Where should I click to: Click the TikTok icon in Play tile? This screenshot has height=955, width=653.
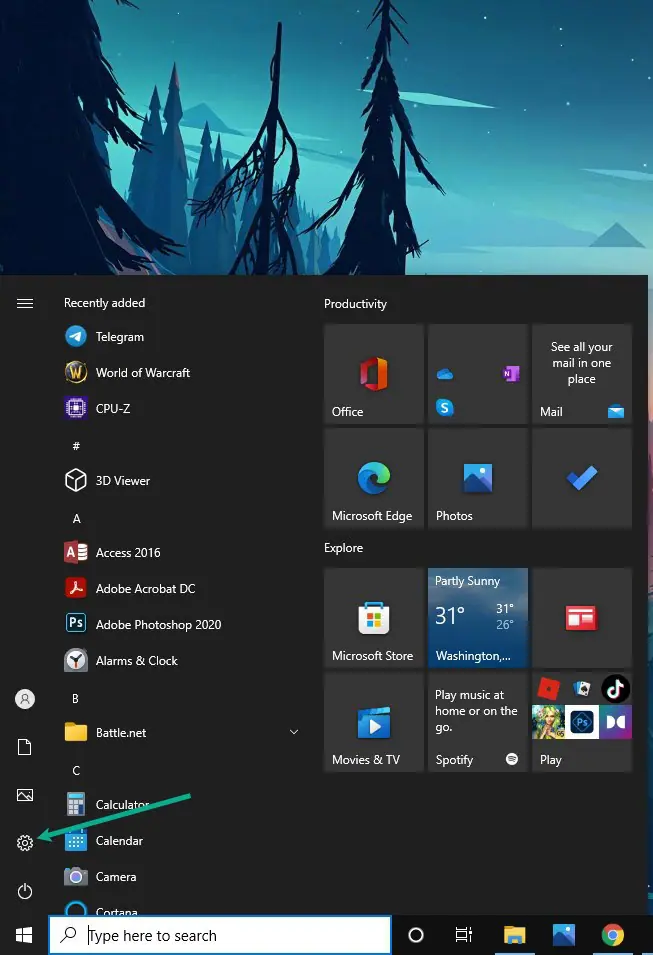[615, 689]
